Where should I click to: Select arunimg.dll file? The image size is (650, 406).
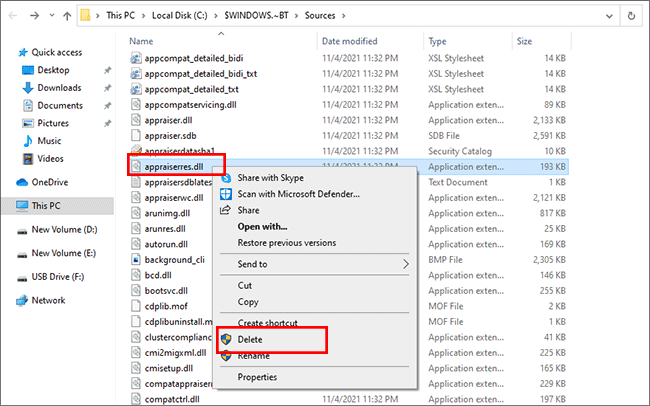tap(167, 213)
